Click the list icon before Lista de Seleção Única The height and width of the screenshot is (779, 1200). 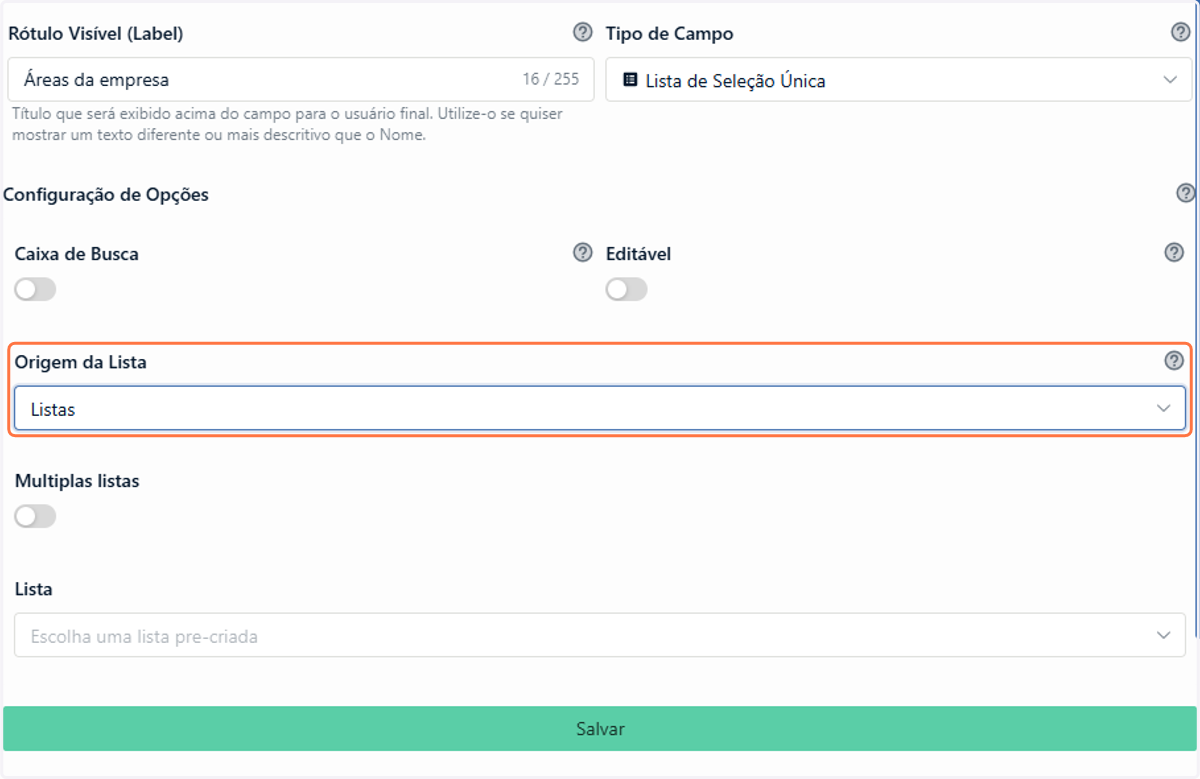(x=630, y=80)
